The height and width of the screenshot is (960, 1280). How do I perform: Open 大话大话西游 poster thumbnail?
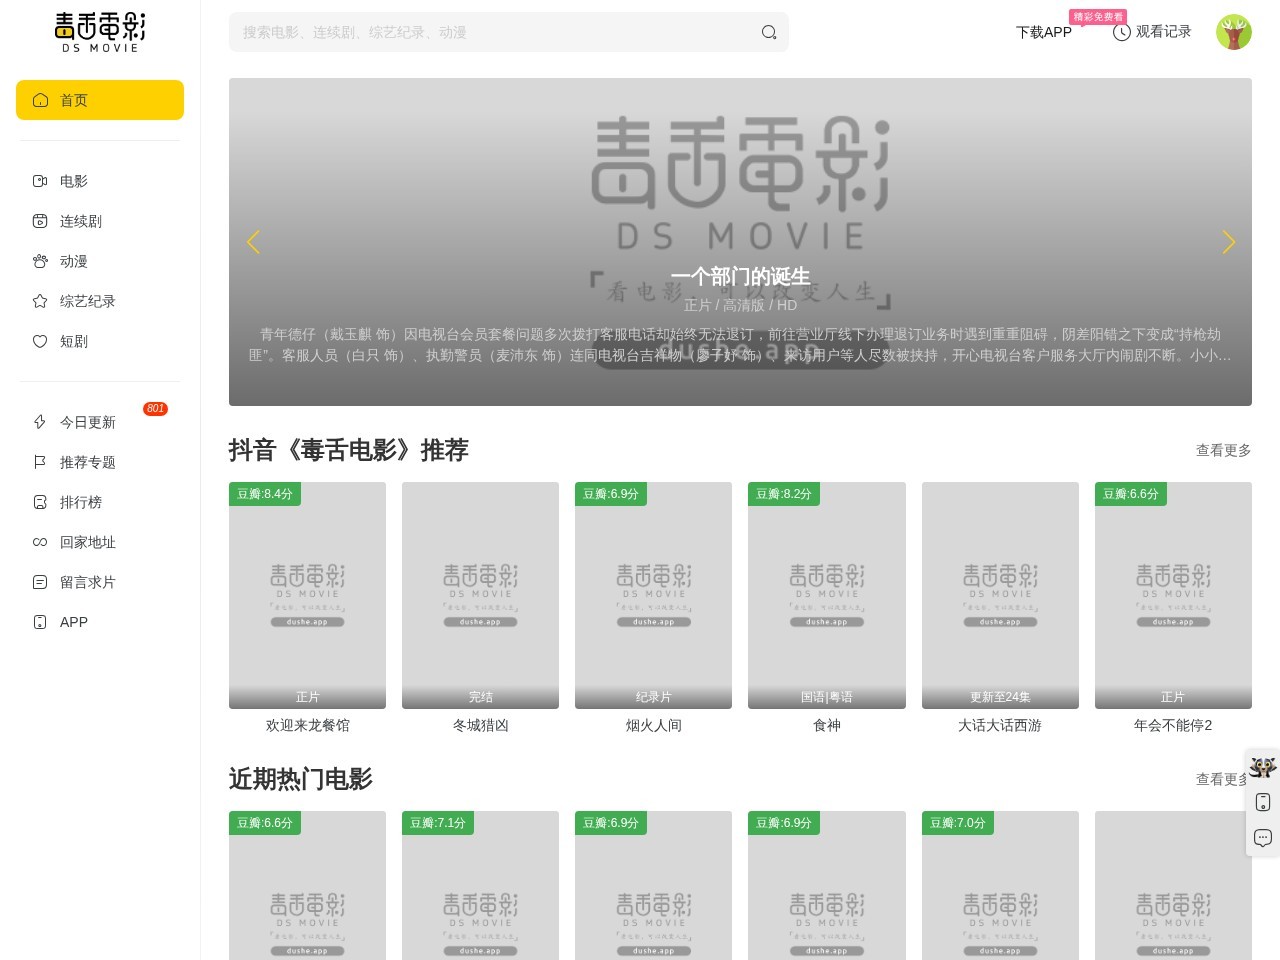(x=1000, y=595)
